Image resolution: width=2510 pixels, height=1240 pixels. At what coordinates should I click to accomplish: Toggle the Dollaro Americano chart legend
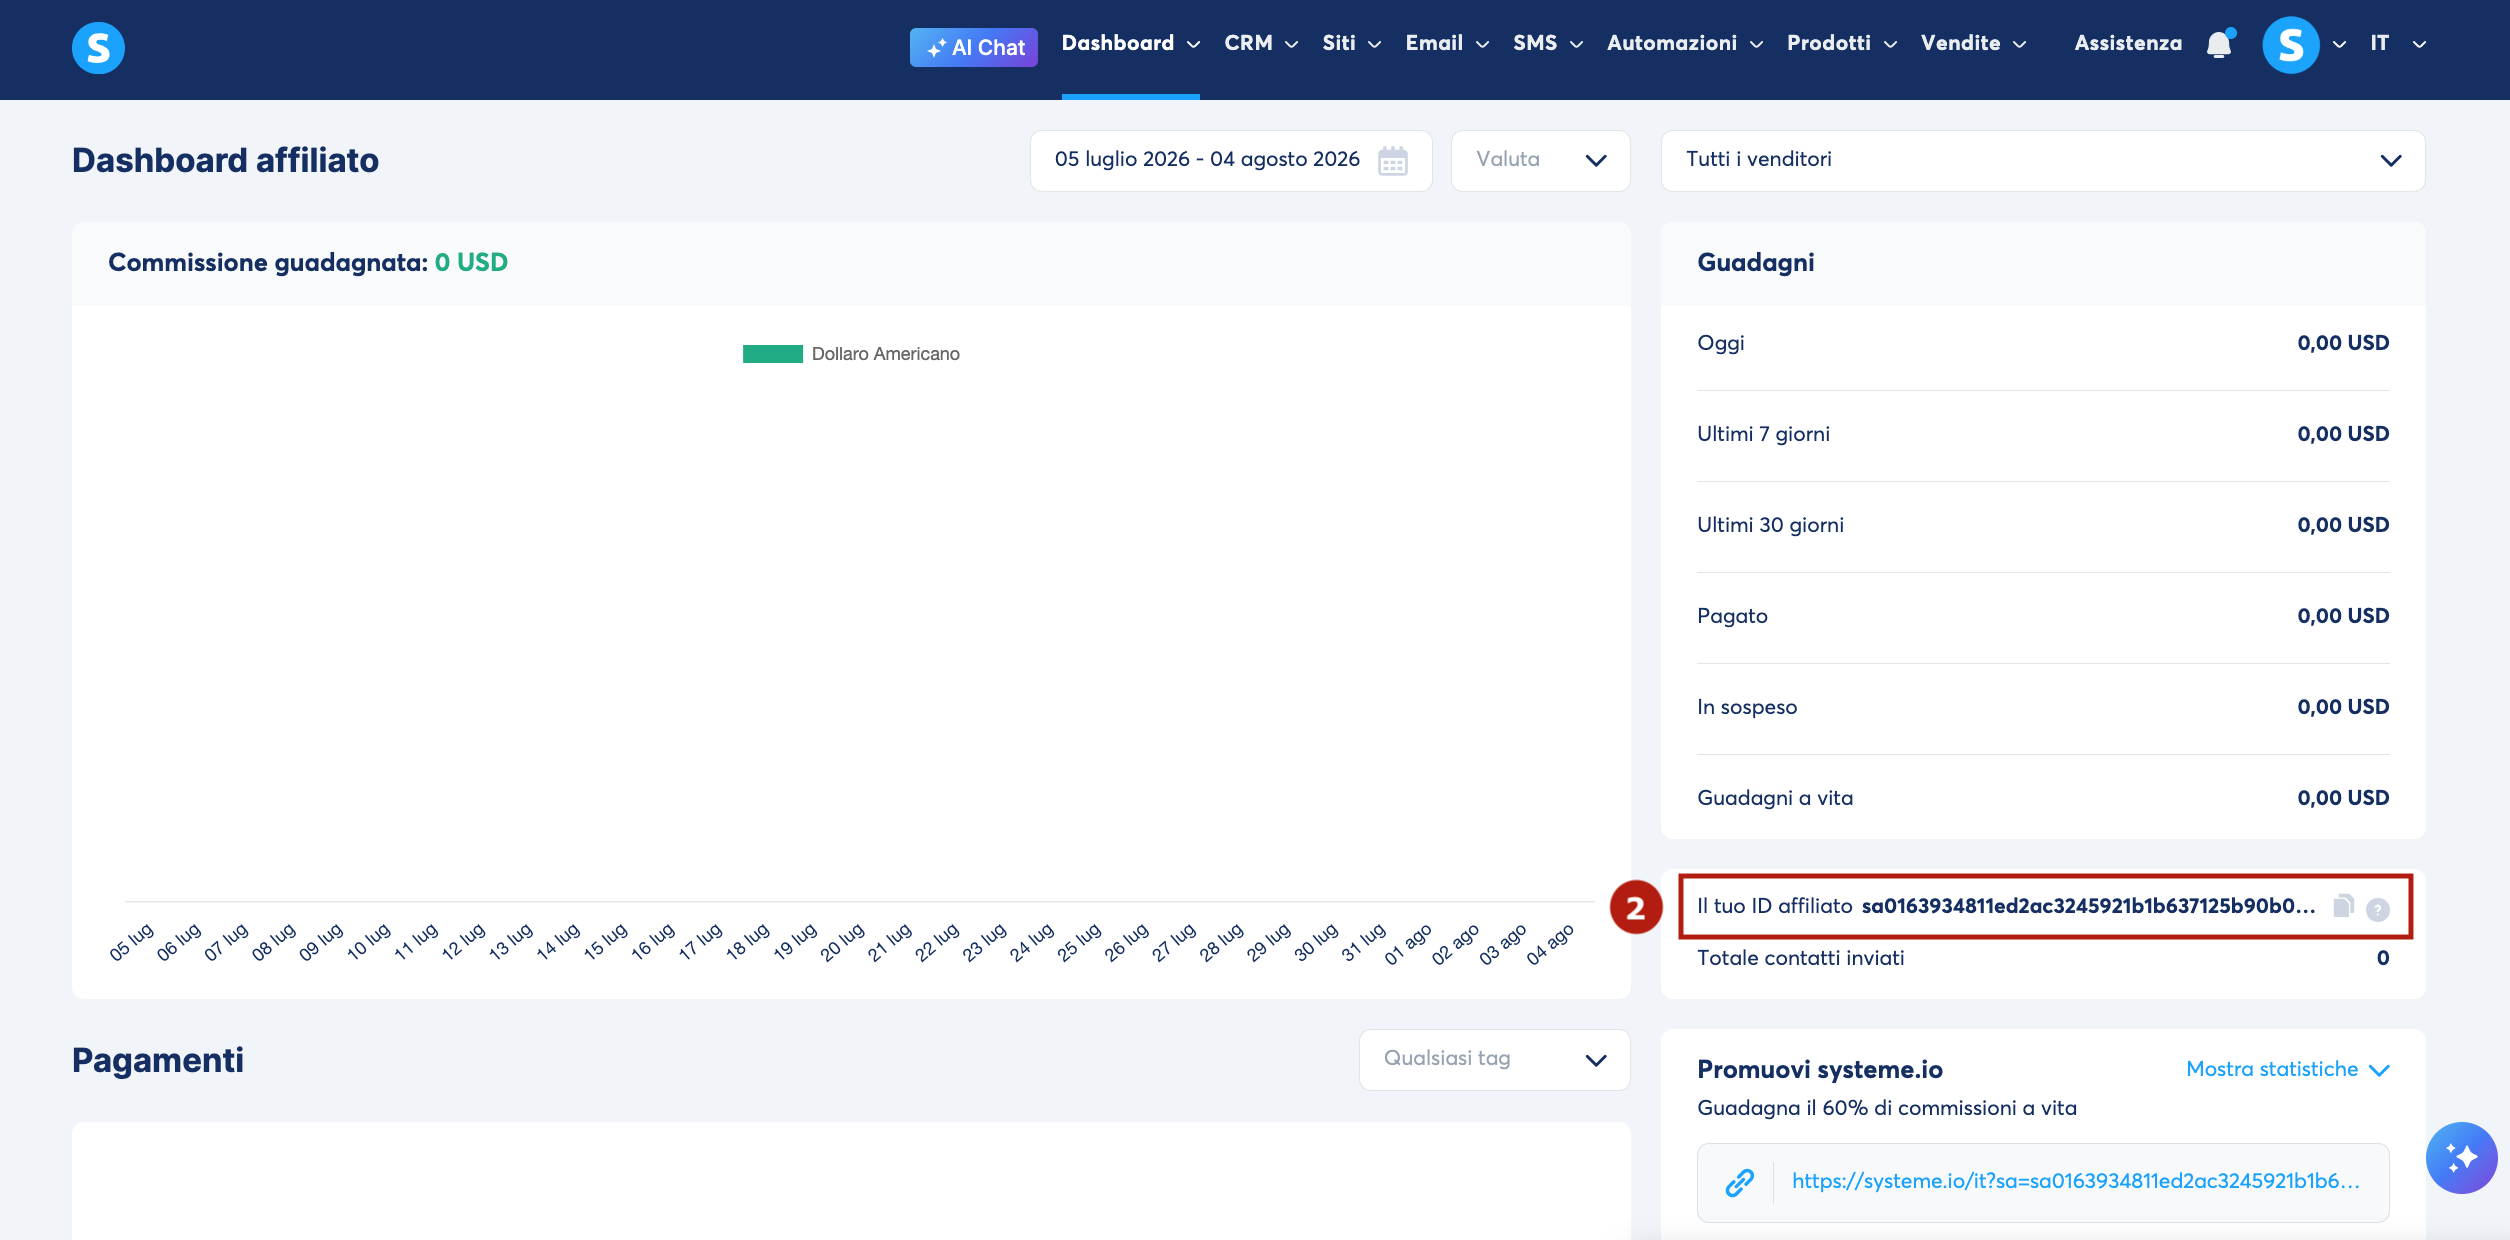click(851, 354)
